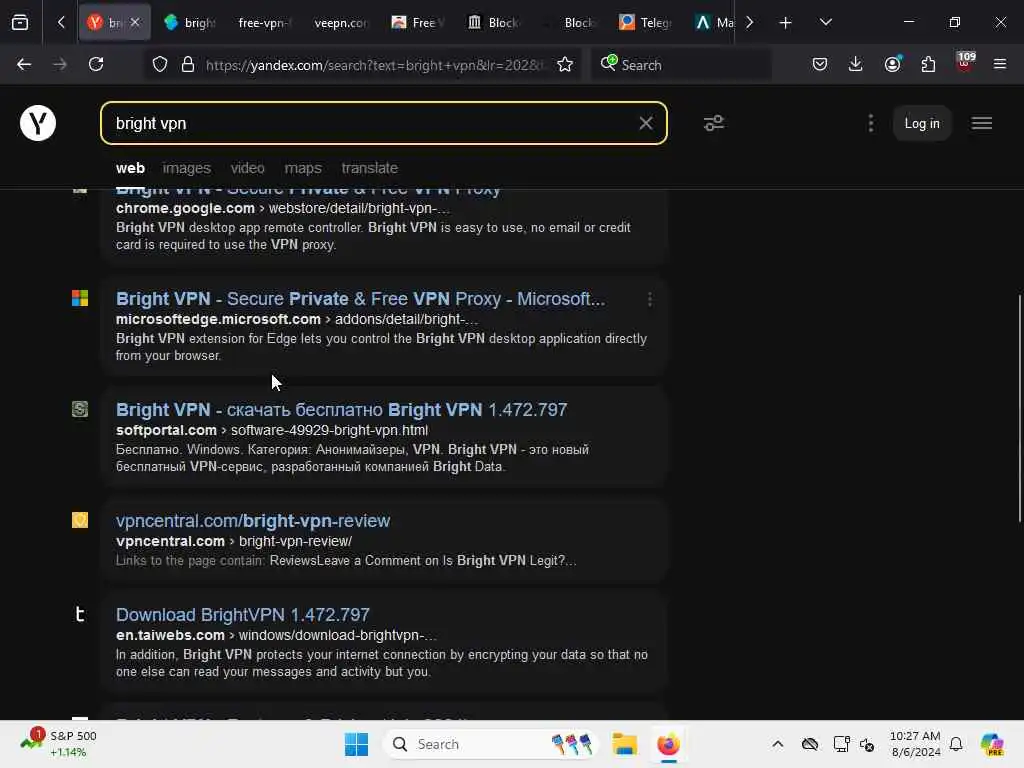Click the URL address bar
Screen dimensions: 1024x768
tap(375, 65)
